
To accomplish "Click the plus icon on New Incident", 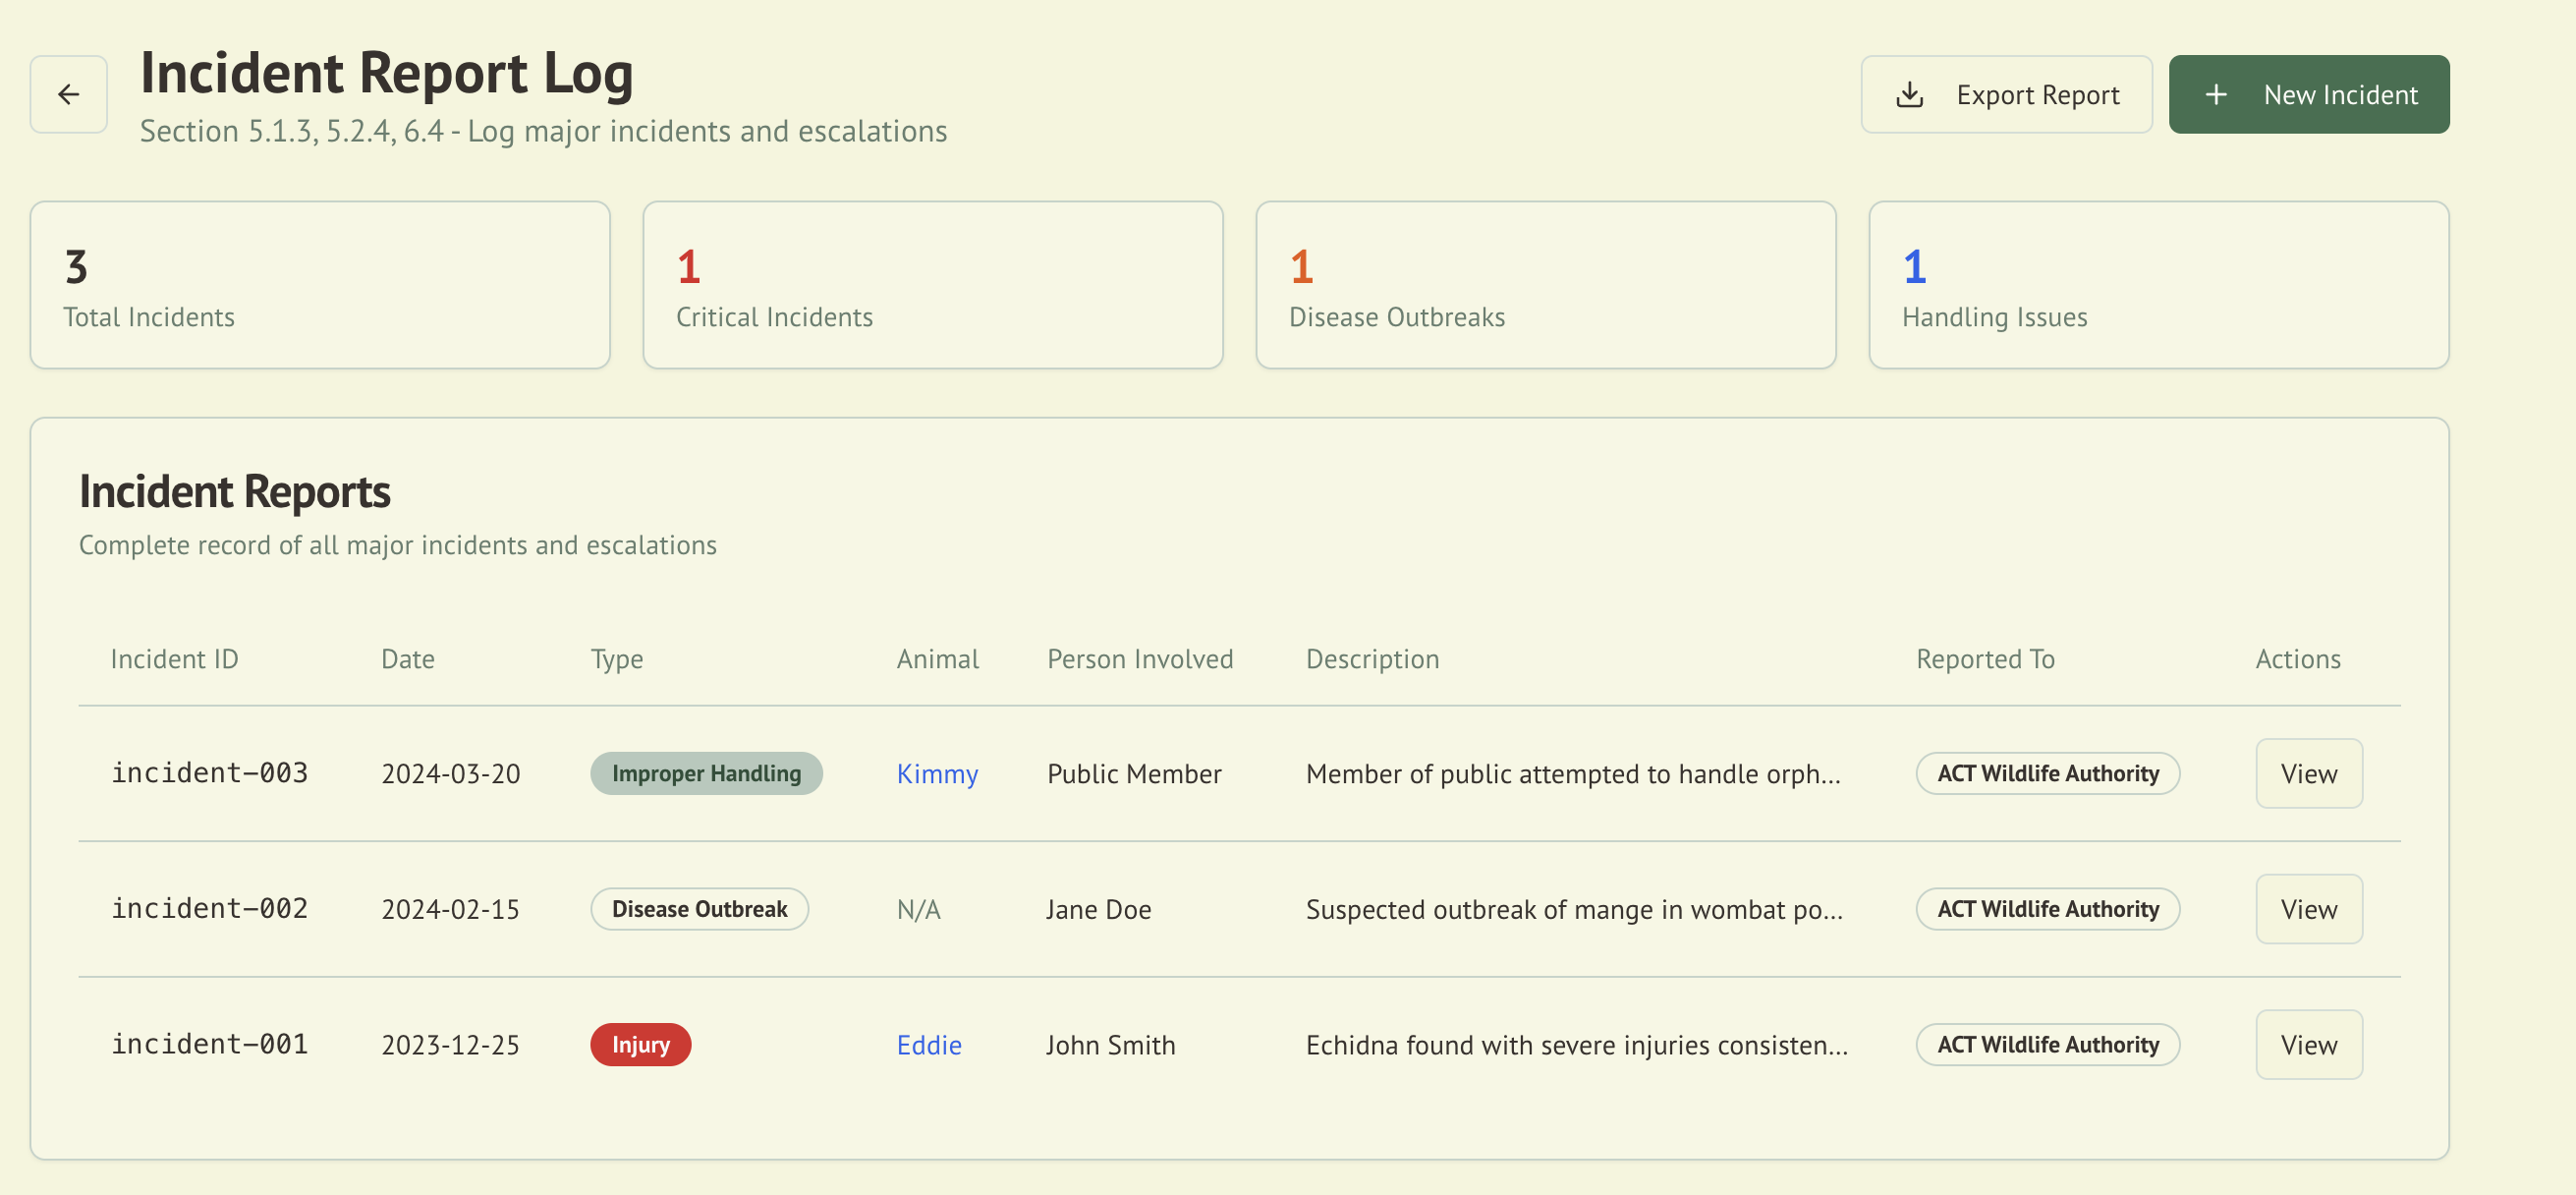I will tap(2216, 94).
